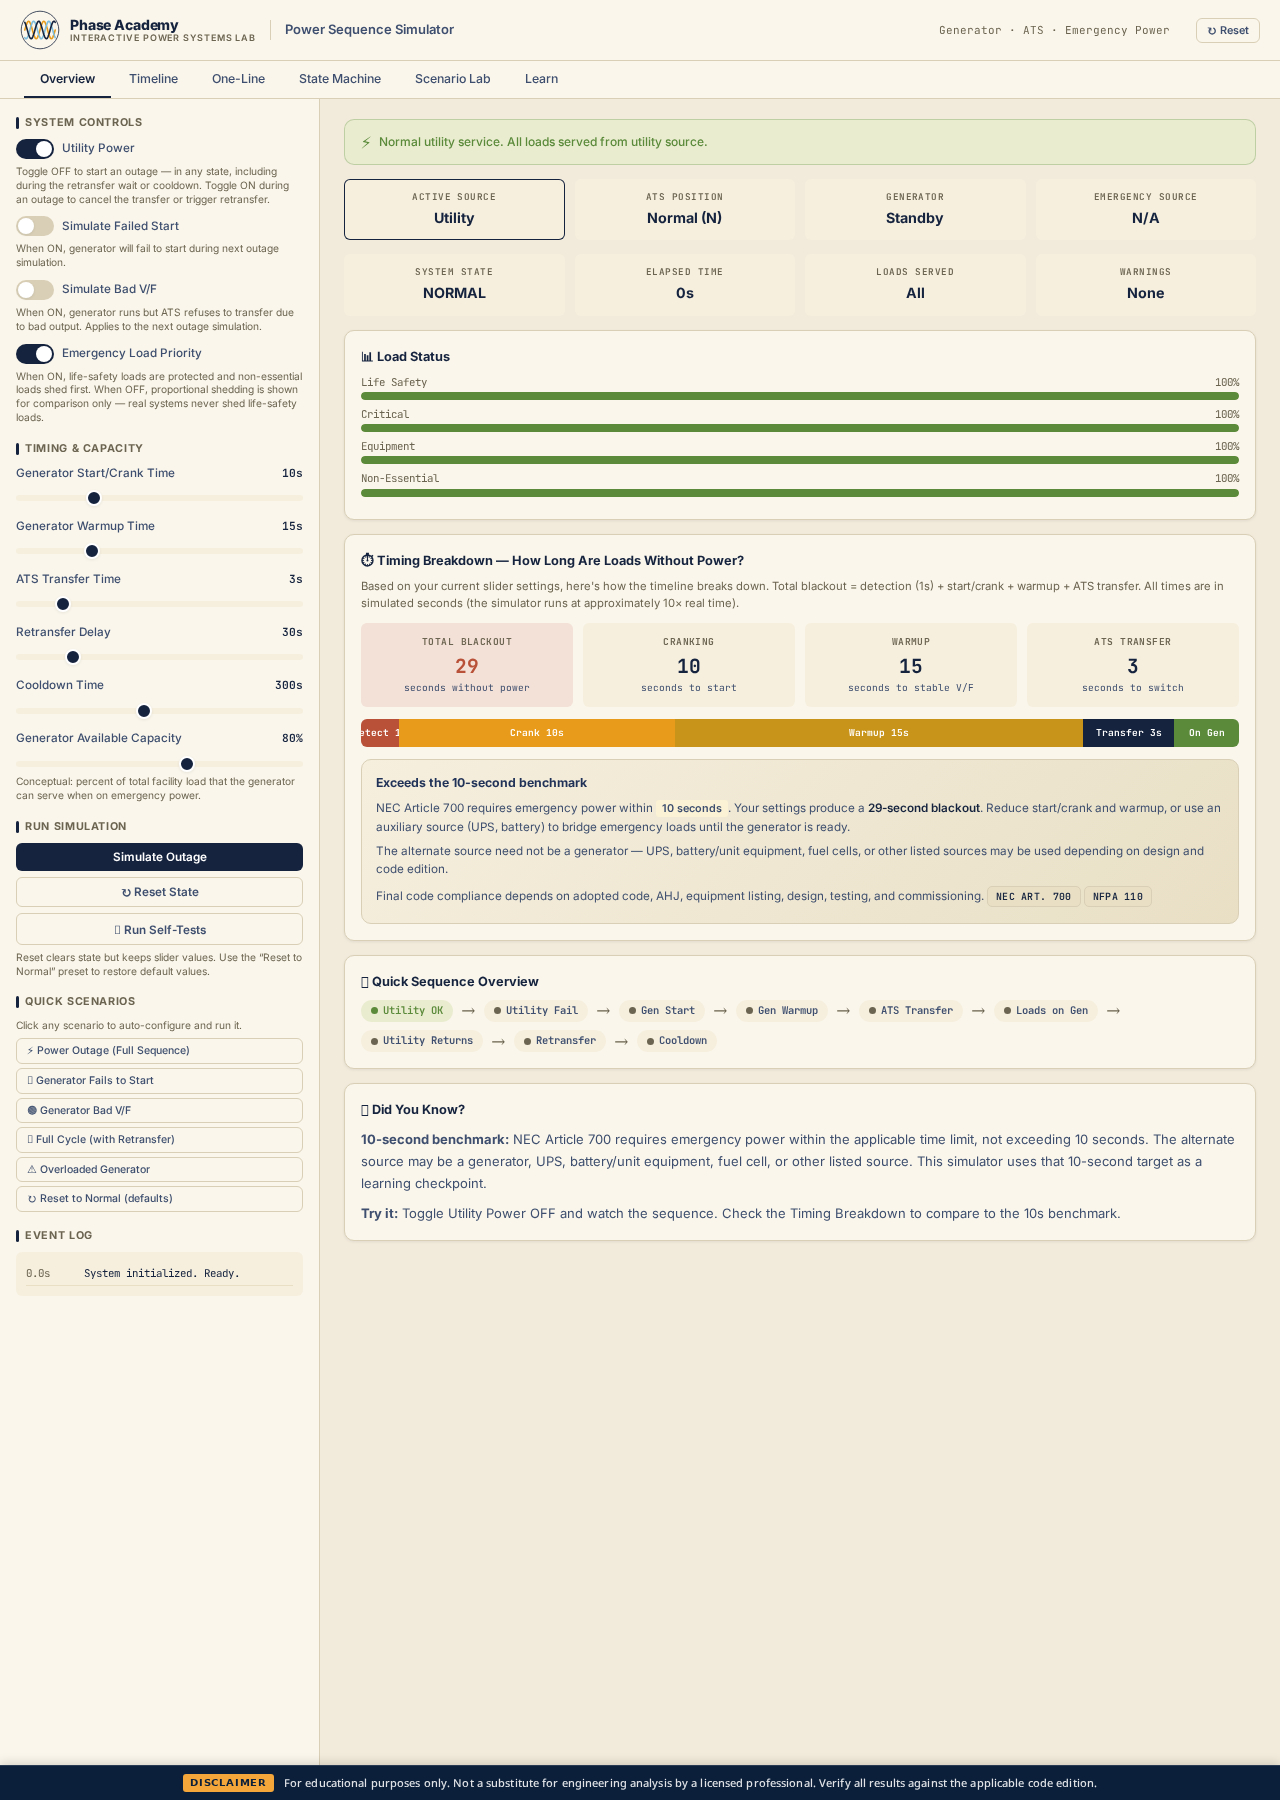Click the Loads Served All card
1280x1800 pixels.
915,285
